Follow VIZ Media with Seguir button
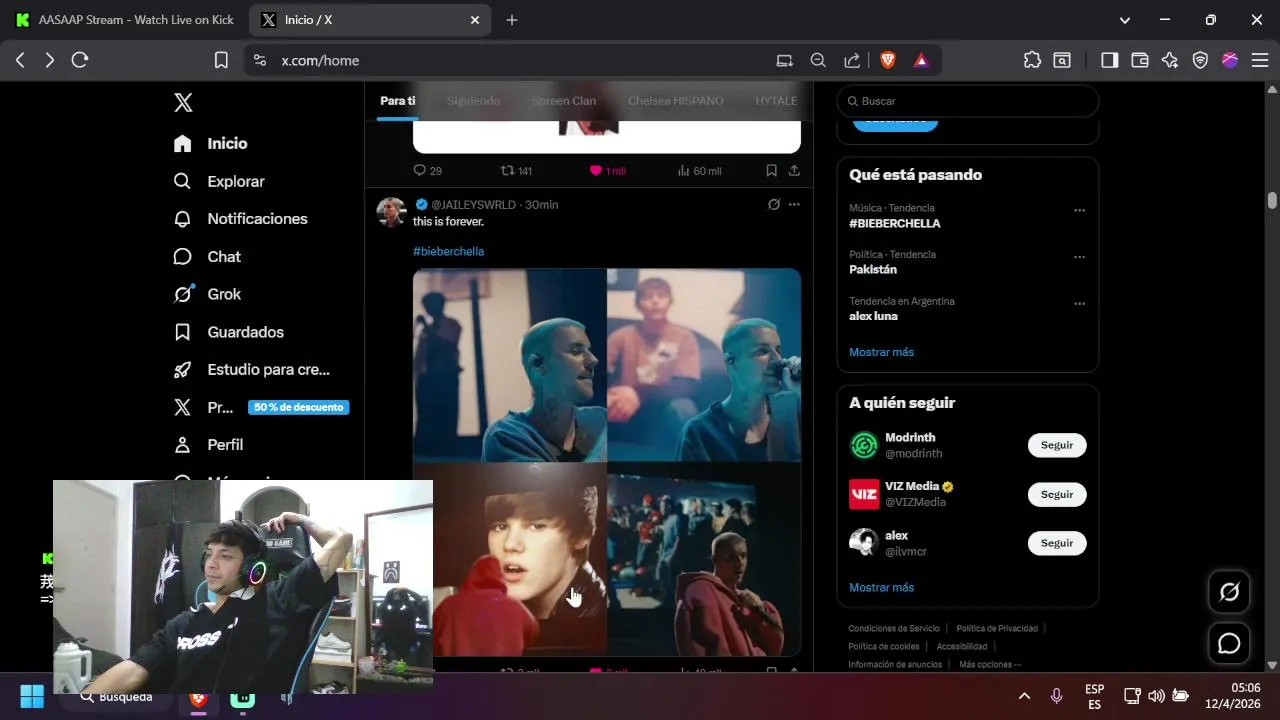Viewport: 1280px width, 720px height. point(1057,494)
